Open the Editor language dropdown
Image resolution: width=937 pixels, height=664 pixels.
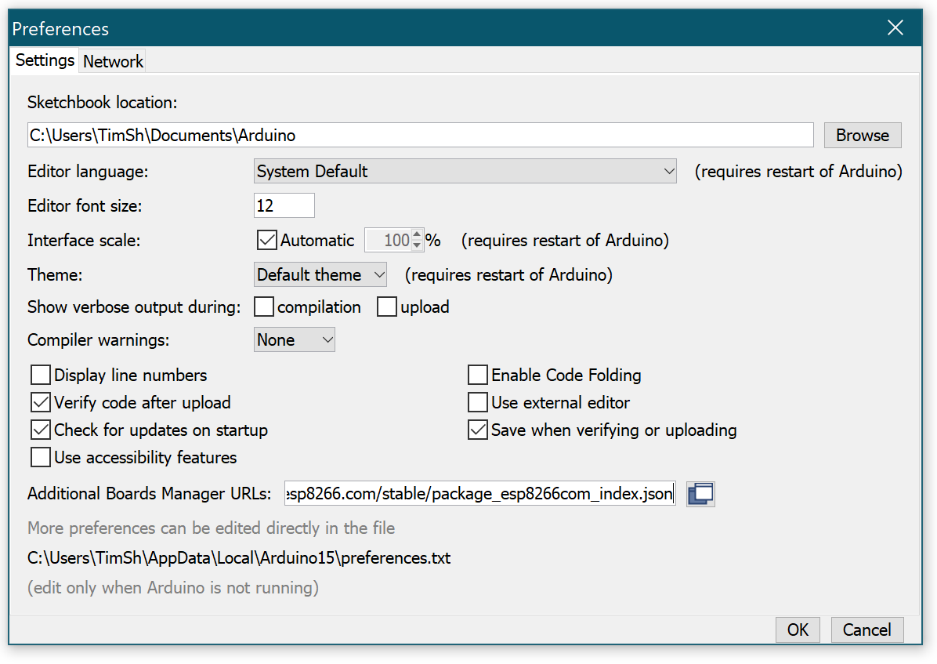coord(465,172)
